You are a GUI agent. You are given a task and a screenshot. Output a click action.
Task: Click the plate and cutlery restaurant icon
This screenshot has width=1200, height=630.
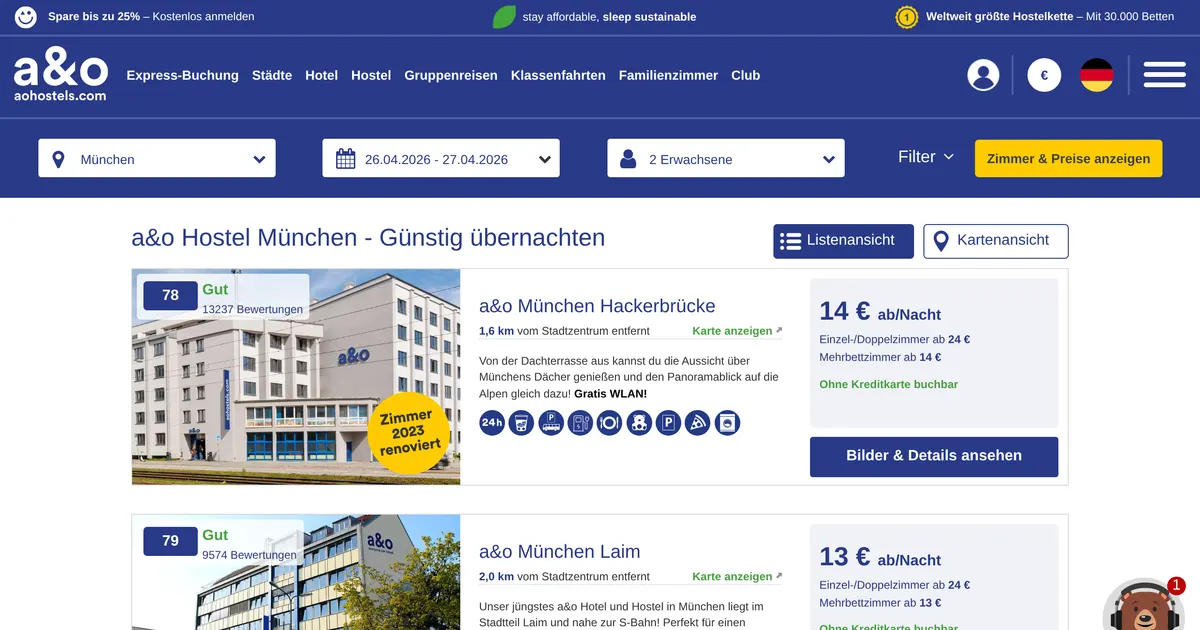tap(610, 423)
